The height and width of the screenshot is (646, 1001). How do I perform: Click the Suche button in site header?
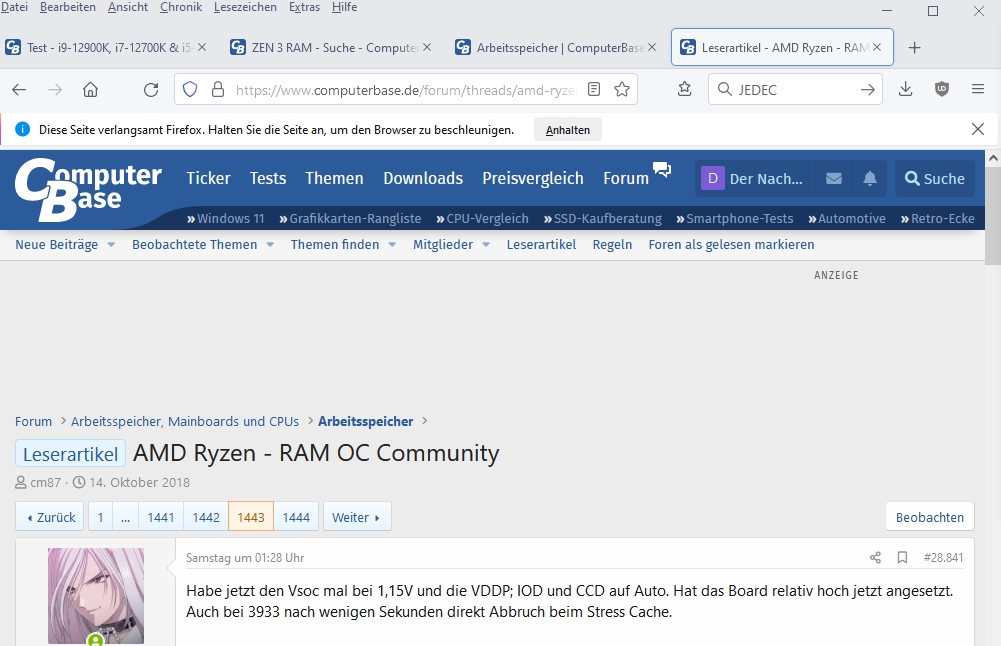935,179
